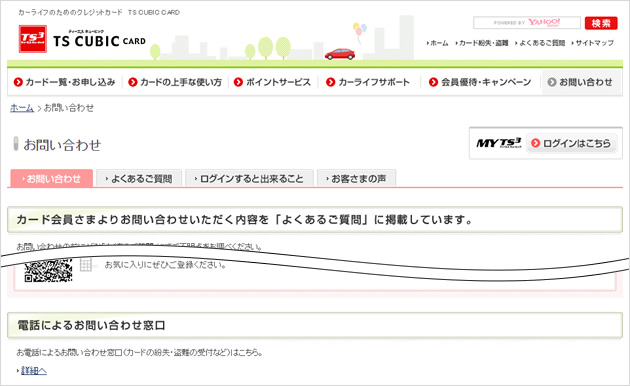Screen dimensions: 630x386
Task: Click the red car illustration in the header
Action: (340, 54)
